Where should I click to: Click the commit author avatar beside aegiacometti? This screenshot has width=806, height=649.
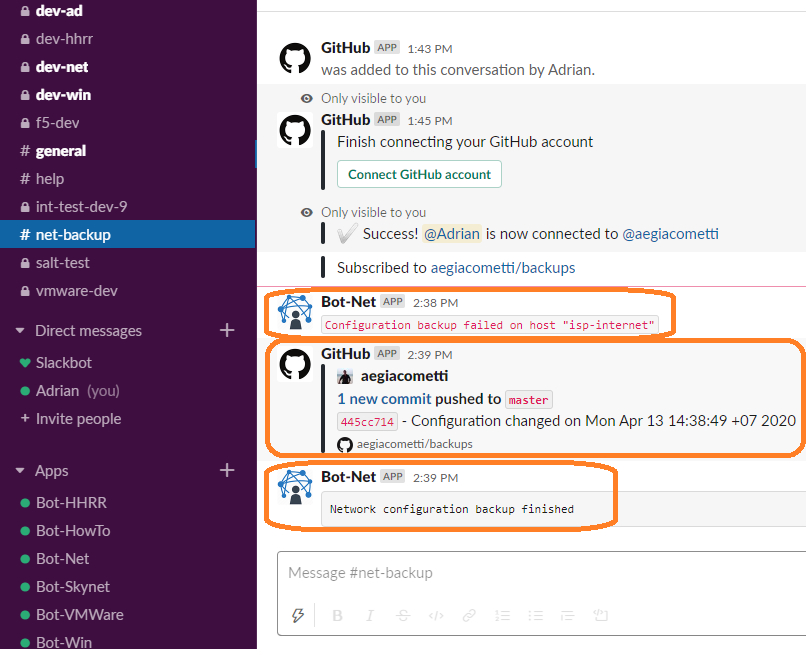(345, 377)
